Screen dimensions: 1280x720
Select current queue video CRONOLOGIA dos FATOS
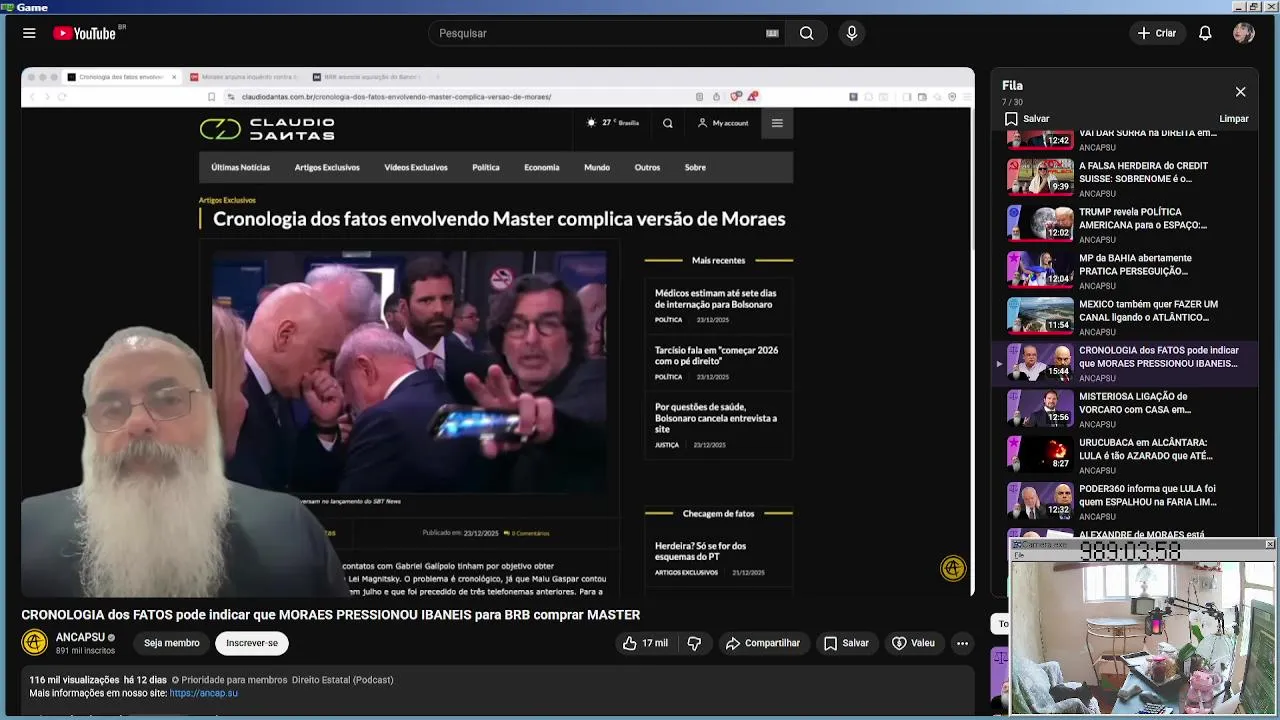[1125, 362]
